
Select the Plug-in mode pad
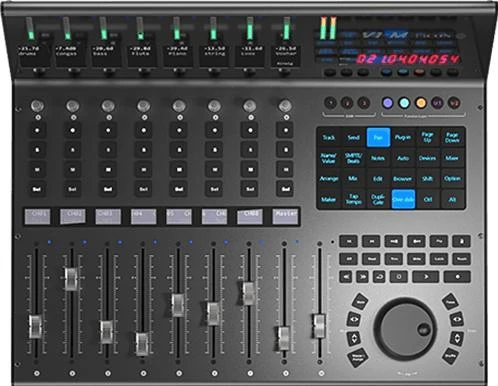tap(403, 137)
